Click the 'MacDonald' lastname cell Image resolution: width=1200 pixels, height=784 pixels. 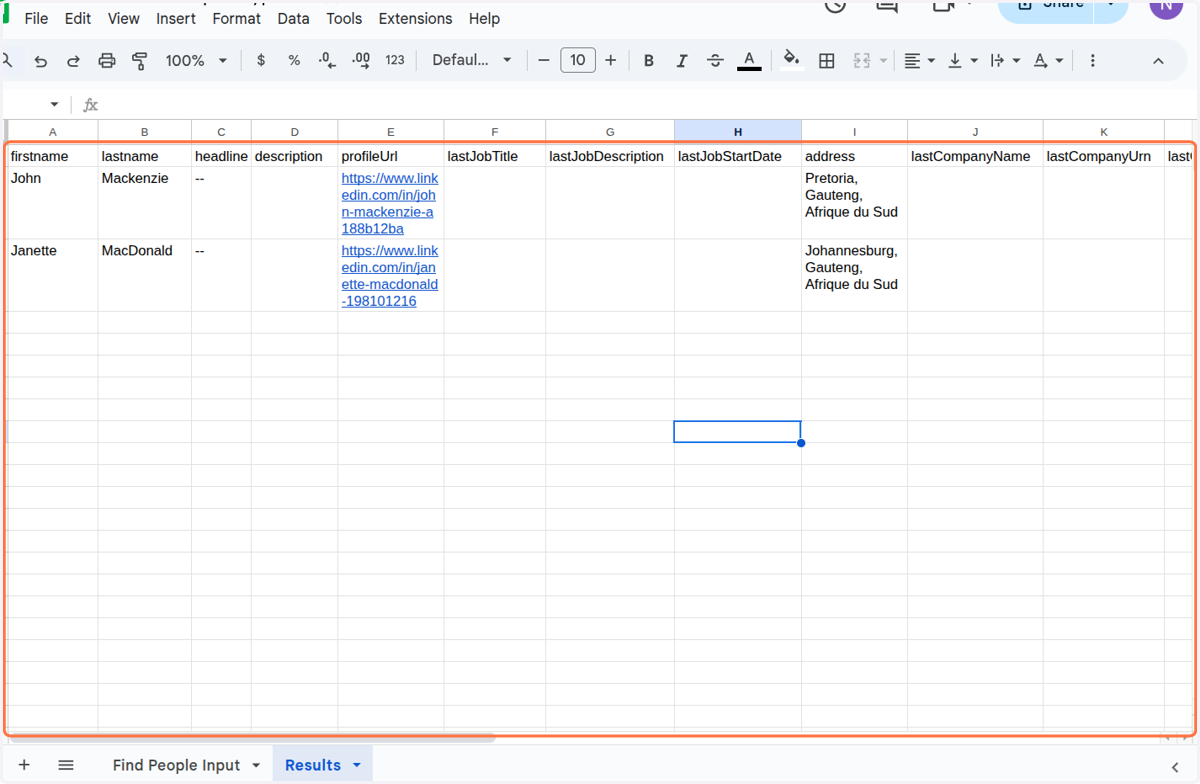tap(145, 275)
